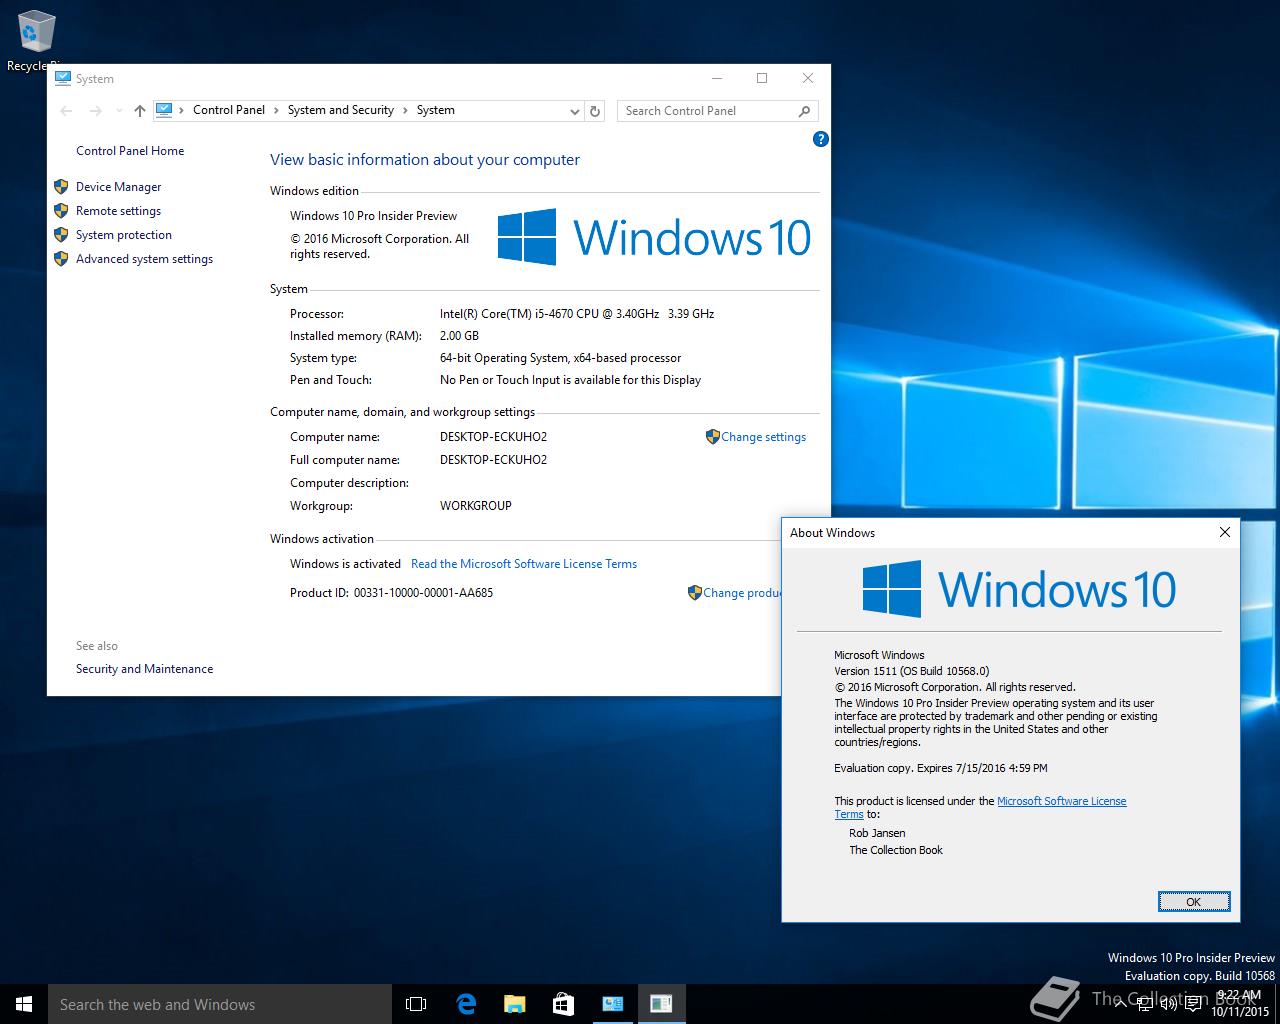Open Control Panel Home link

click(x=130, y=151)
